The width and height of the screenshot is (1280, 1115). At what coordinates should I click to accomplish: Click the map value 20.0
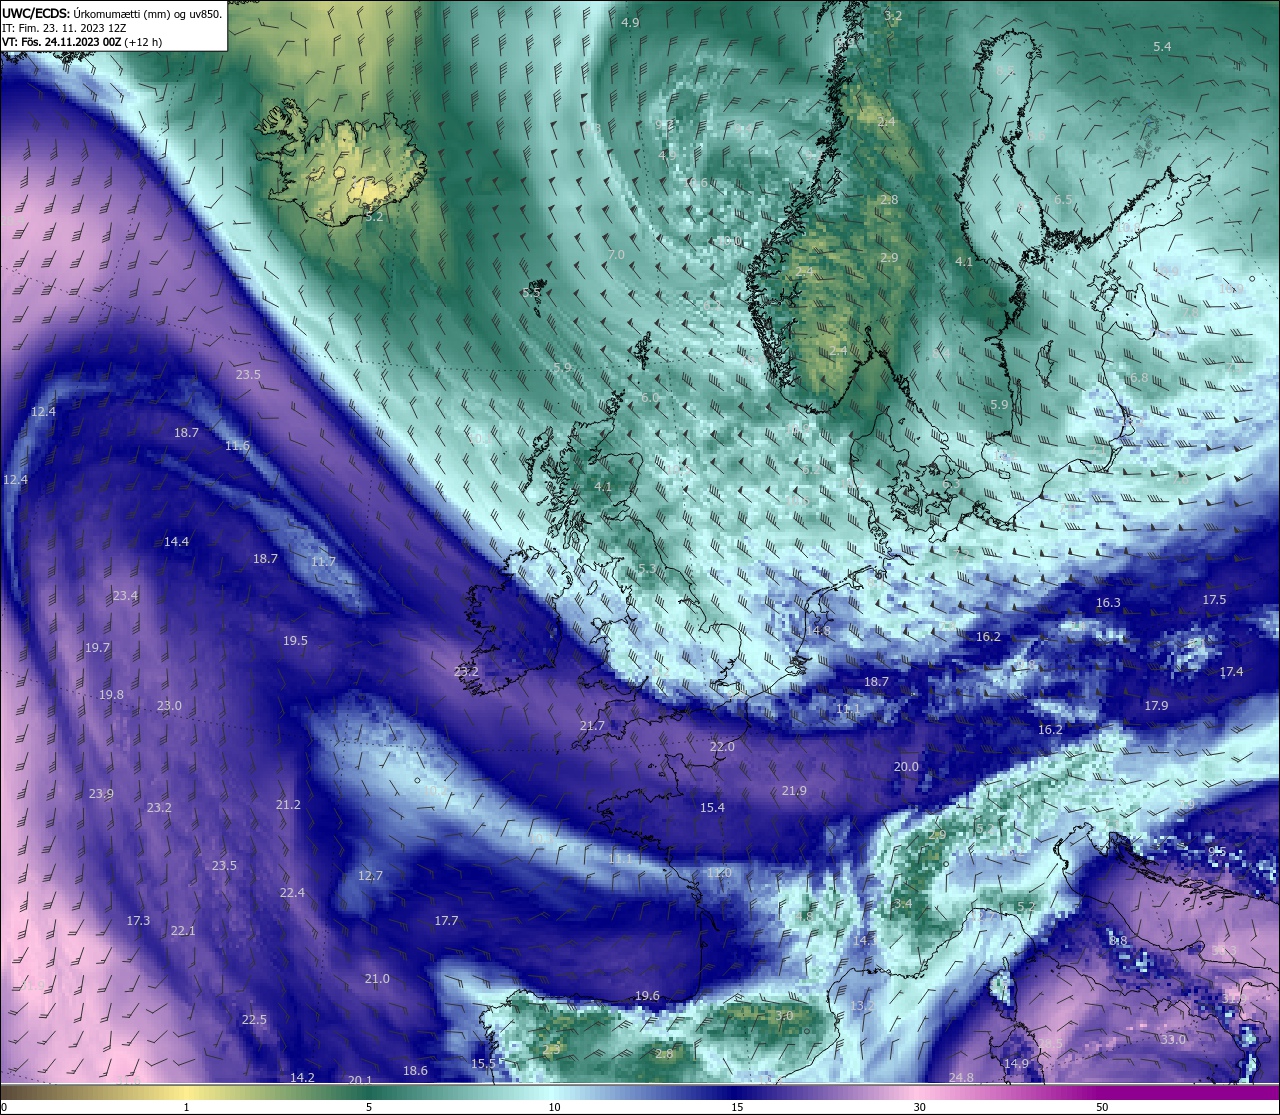click(906, 767)
